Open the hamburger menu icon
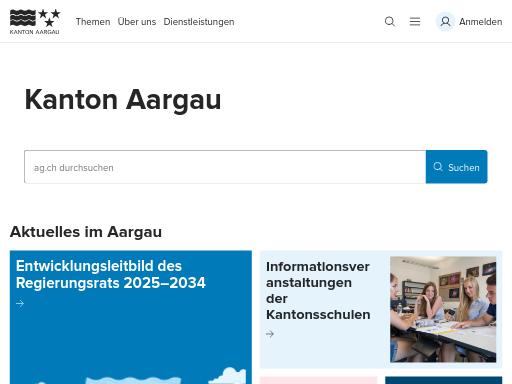Viewport: 512px width, 384px height. point(415,22)
